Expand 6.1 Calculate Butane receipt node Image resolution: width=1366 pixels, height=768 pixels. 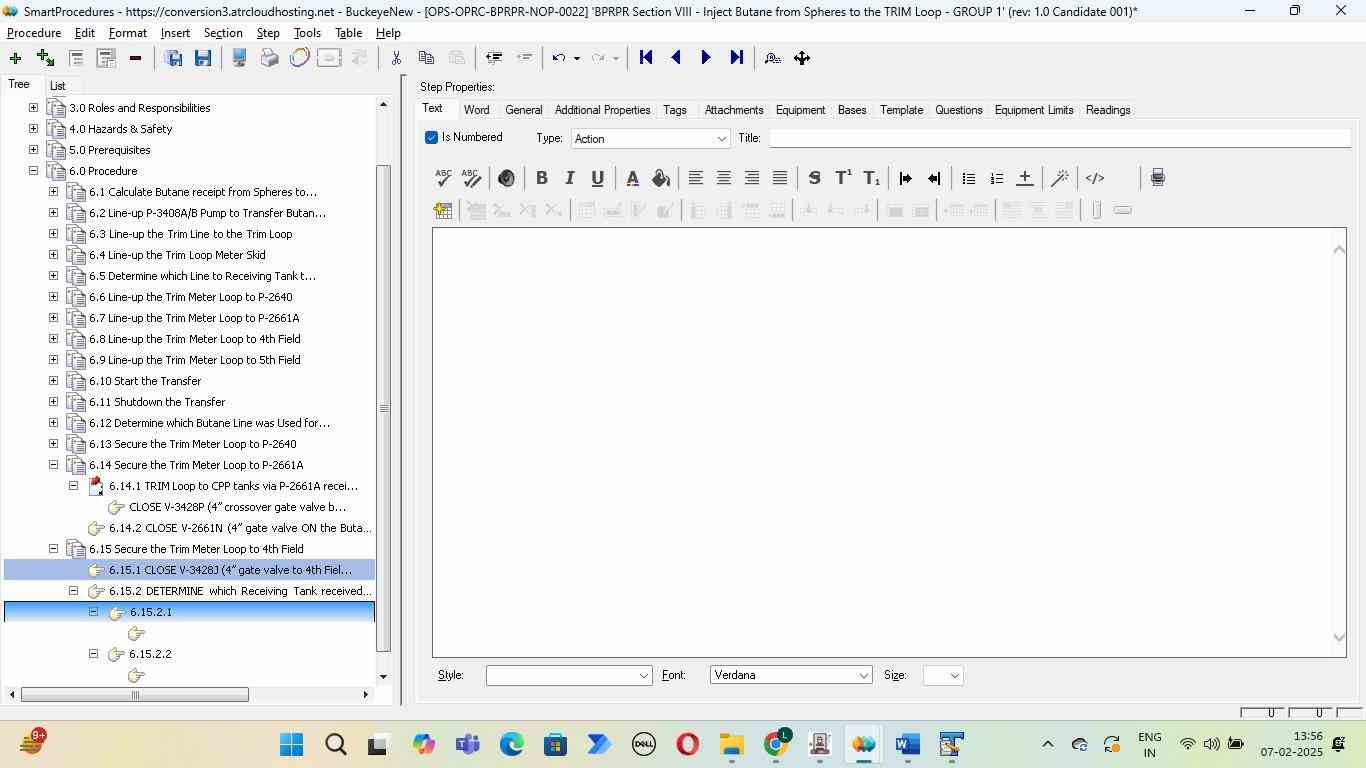tap(53, 191)
